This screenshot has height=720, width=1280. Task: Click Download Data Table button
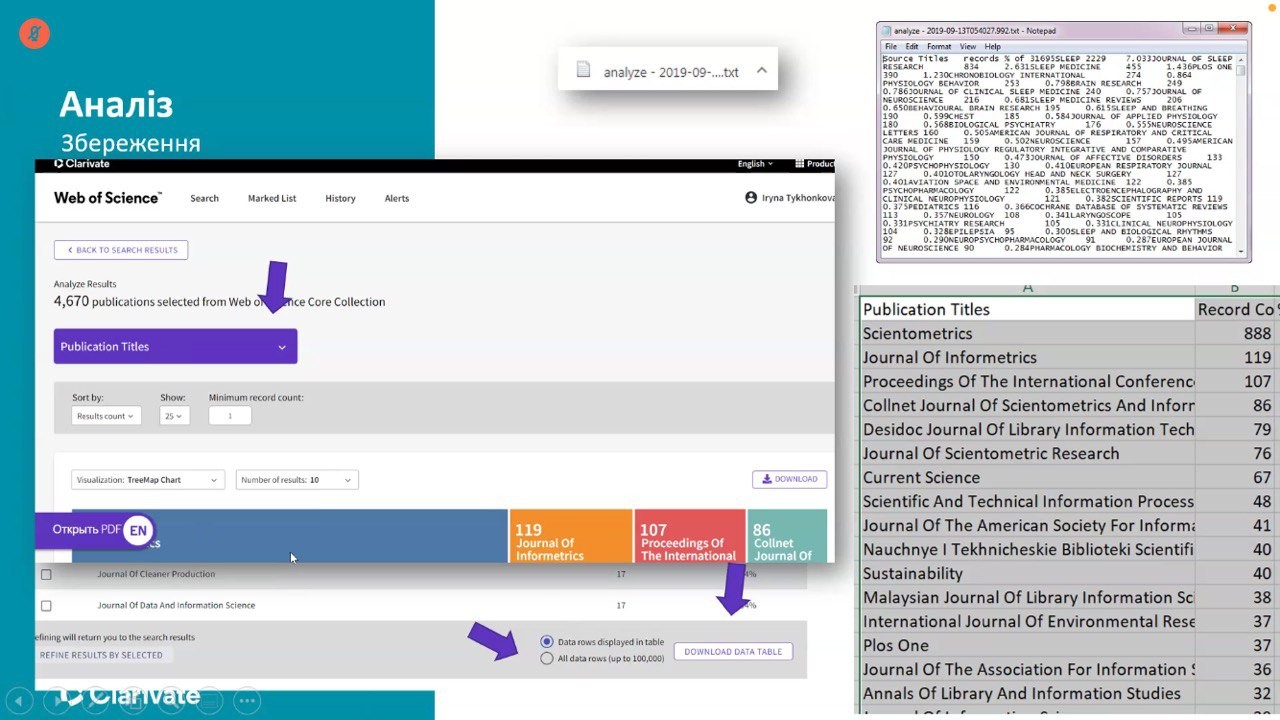[x=733, y=651]
